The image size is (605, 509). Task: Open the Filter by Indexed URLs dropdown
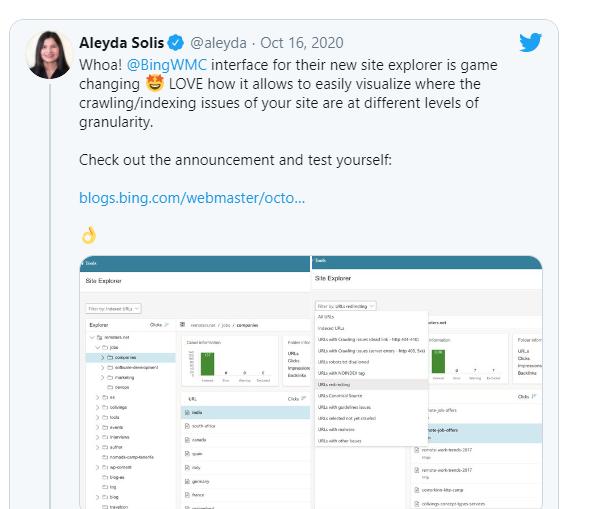[x=113, y=309]
